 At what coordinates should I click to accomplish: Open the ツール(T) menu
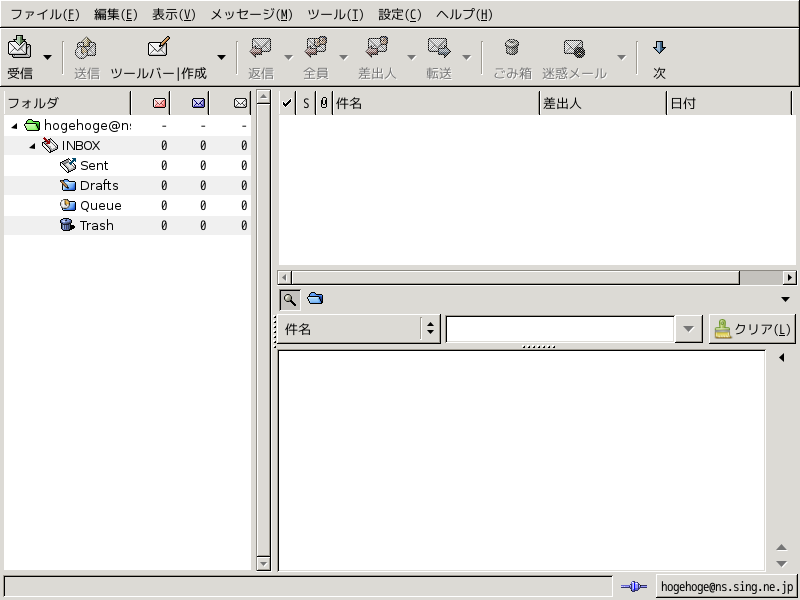(334, 14)
